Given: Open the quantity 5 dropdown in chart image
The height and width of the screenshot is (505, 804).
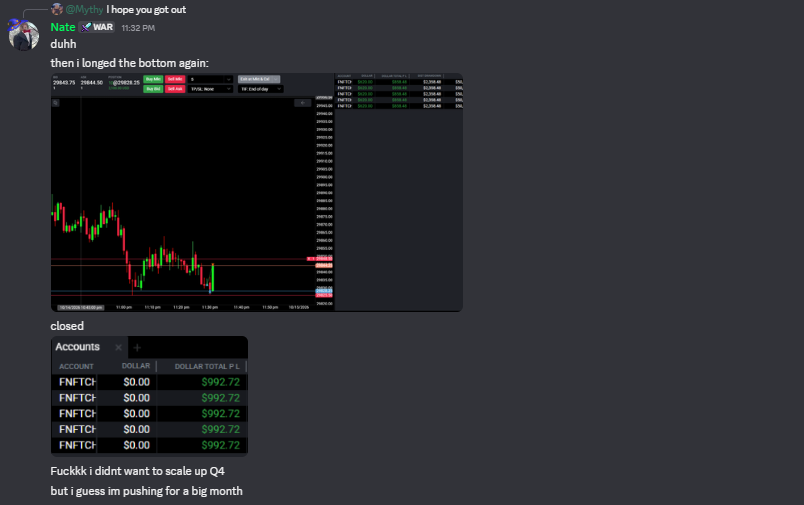Looking at the screenshot, I should [210, 79].
